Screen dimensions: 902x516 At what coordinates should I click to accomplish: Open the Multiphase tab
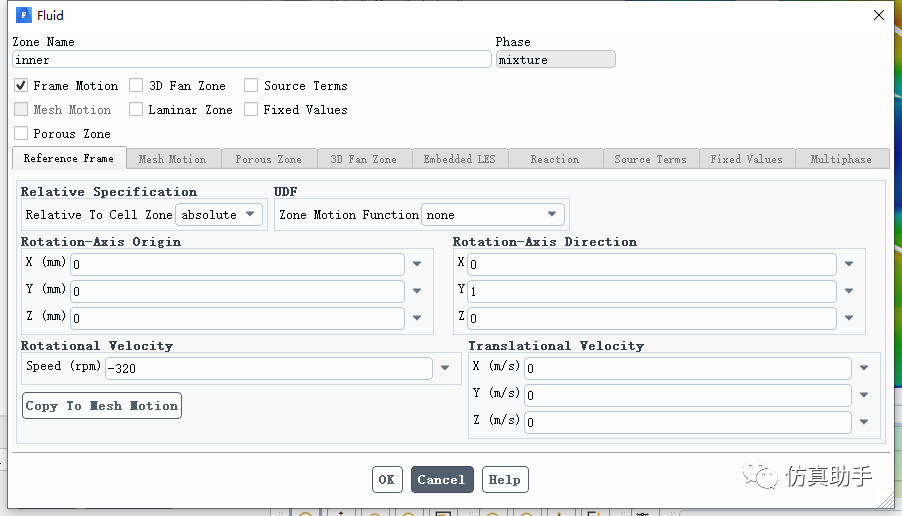click(x=842, y=159)
